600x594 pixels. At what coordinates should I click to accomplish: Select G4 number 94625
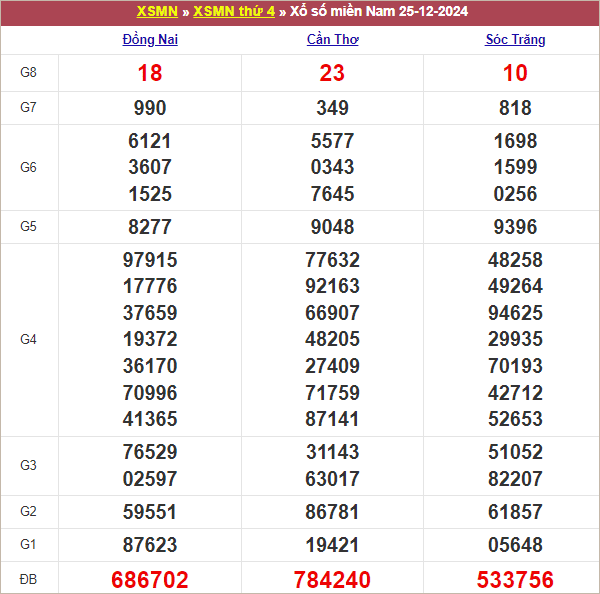[x=515, y=313]
